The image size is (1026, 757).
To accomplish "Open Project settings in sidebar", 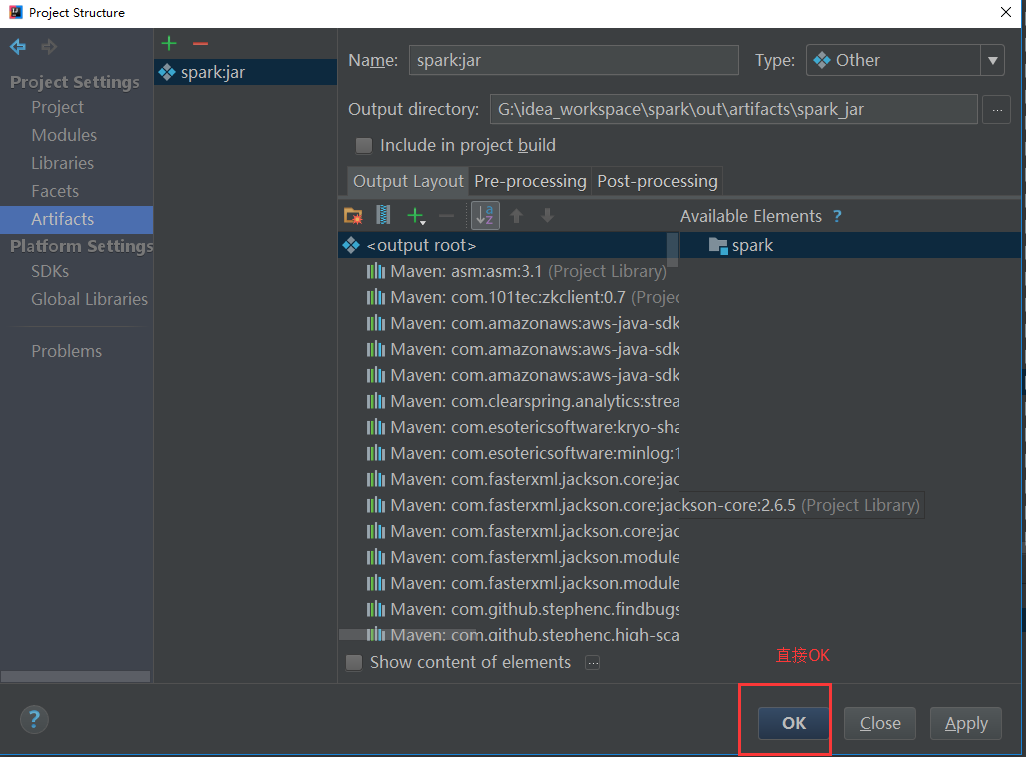I will tap(58, 107).
